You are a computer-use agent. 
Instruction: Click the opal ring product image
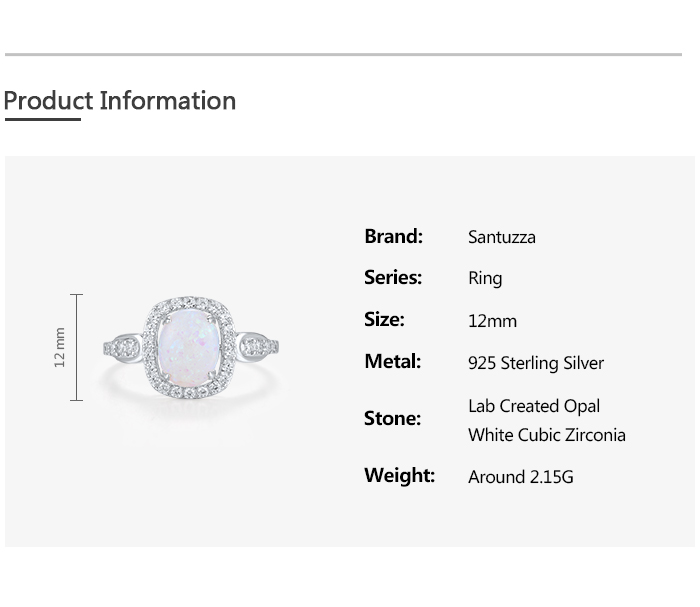[x=189, y=348]
